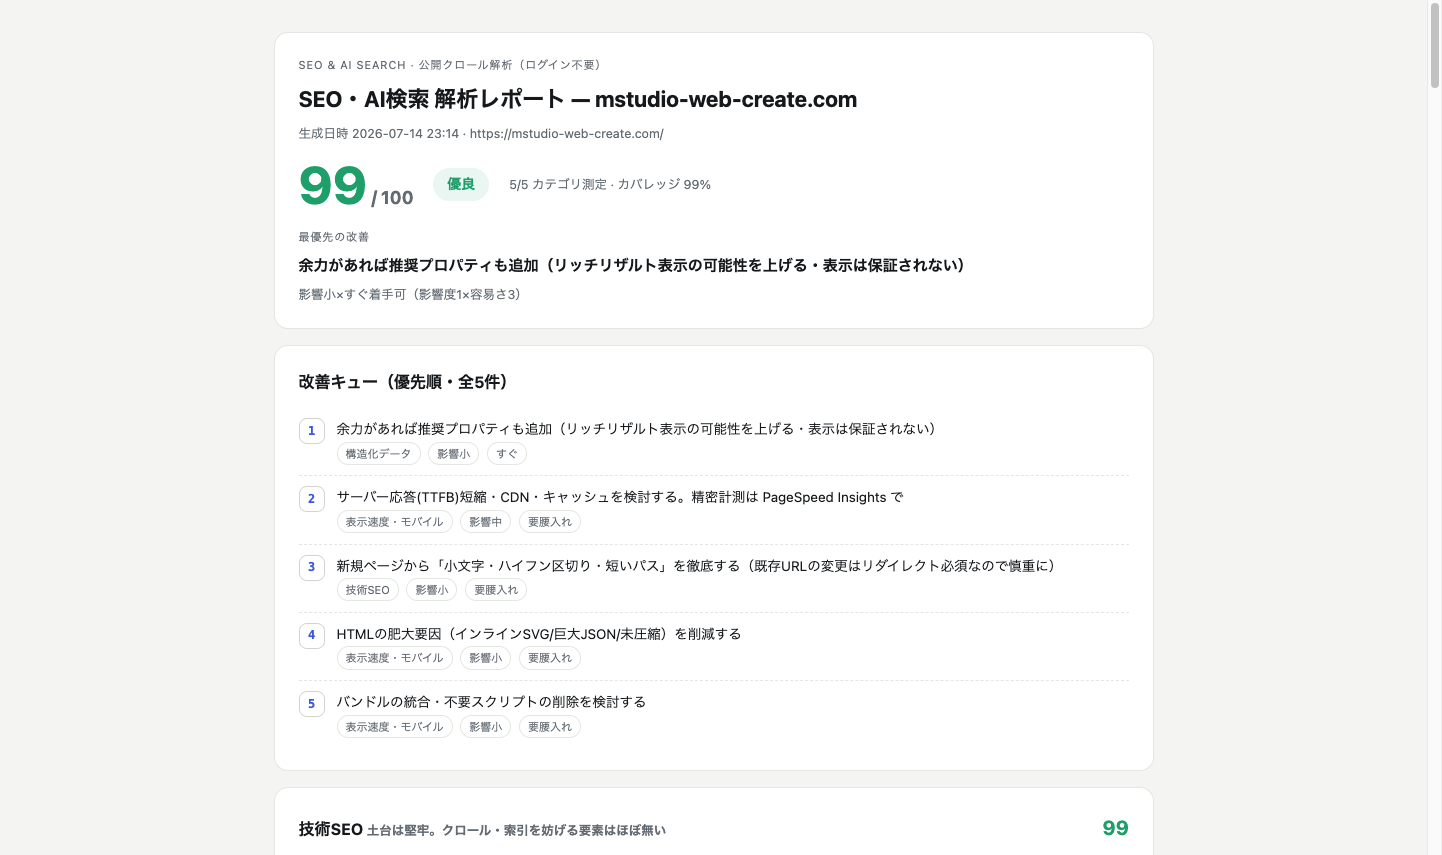Click the 表示速度・モバイル tag under the TTFB item
1442x855 pixels.
[394, 522]
